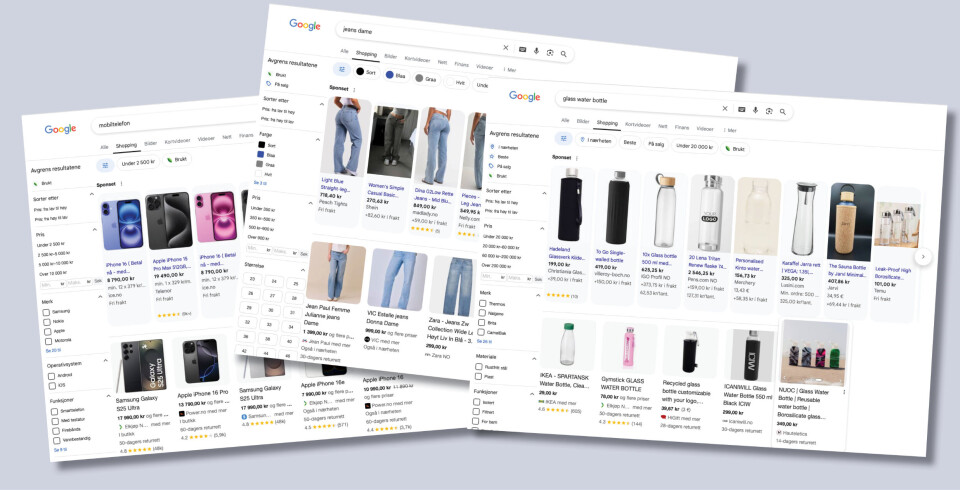Clear the 'jeans dame' search with X
Viewport: 960px width, 490px height.
coord(506,48)
